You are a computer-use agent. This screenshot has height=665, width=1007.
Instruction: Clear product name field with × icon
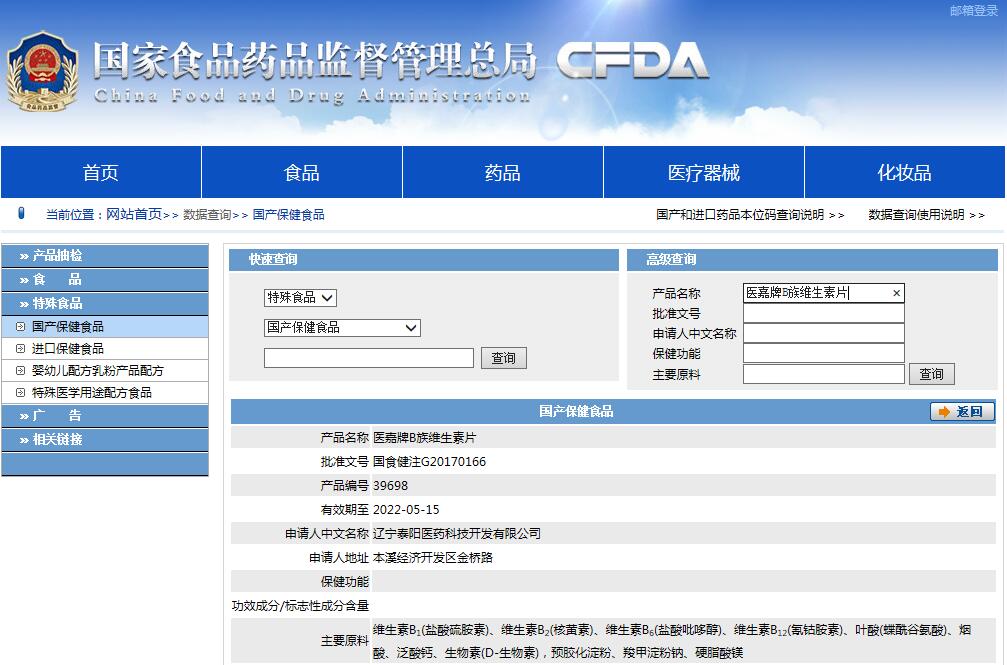pyautogui.click(x=896, y=293)
